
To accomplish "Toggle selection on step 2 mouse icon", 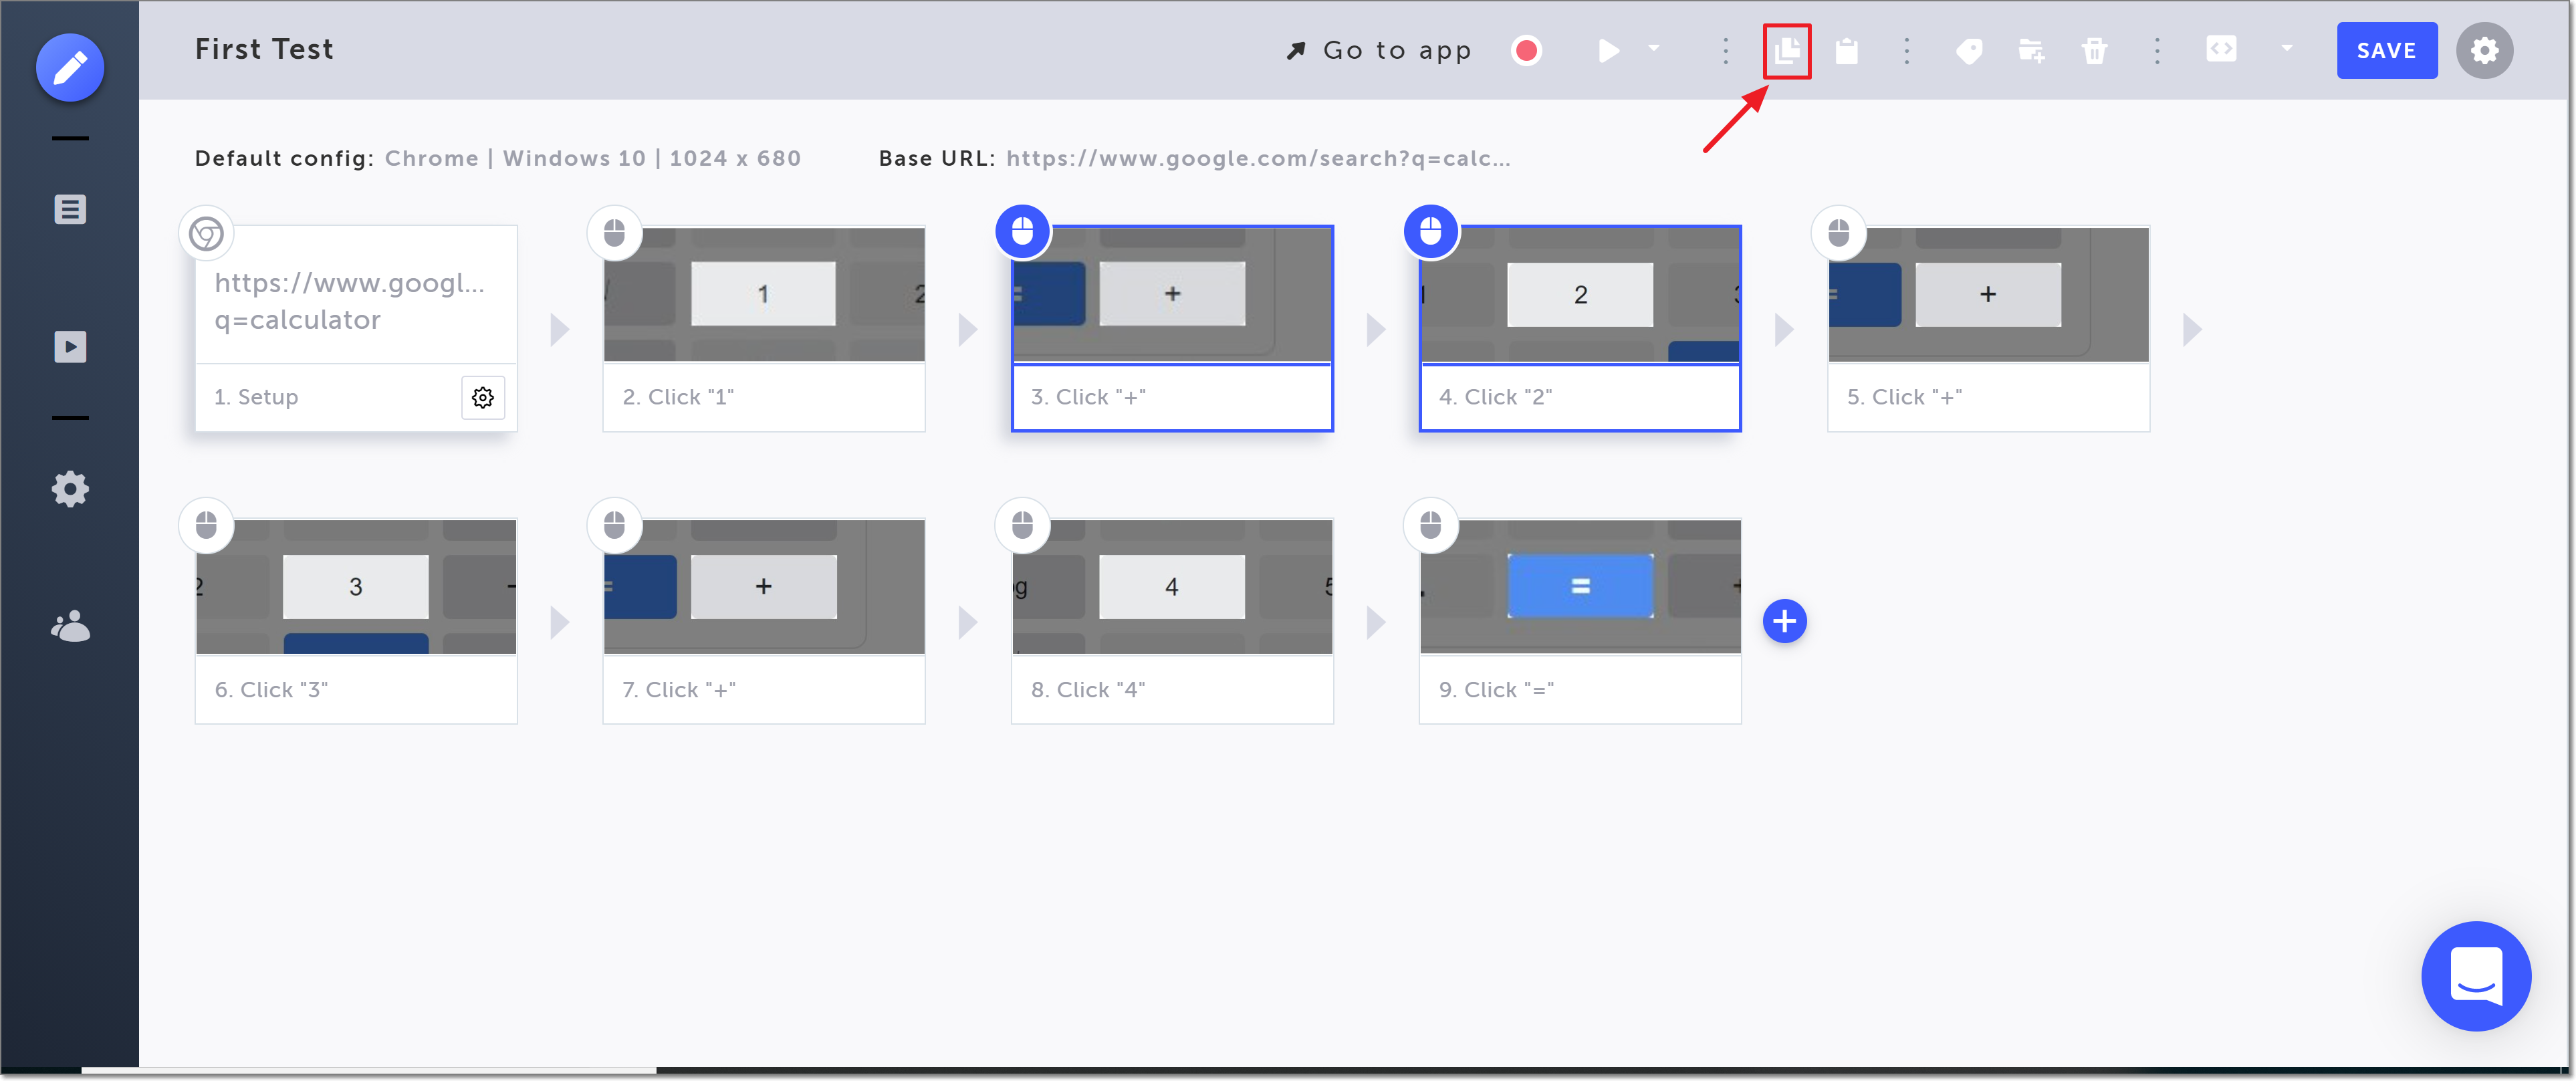I will pyautogui.click(x=614, y=233).
